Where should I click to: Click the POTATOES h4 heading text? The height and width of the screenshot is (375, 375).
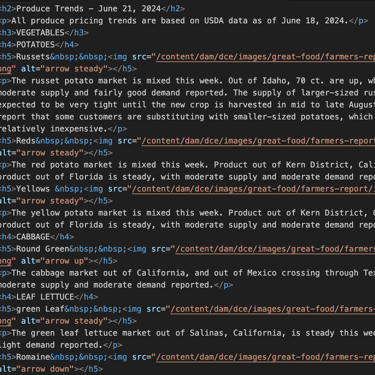pyautogui.click(x=35, y=45)
